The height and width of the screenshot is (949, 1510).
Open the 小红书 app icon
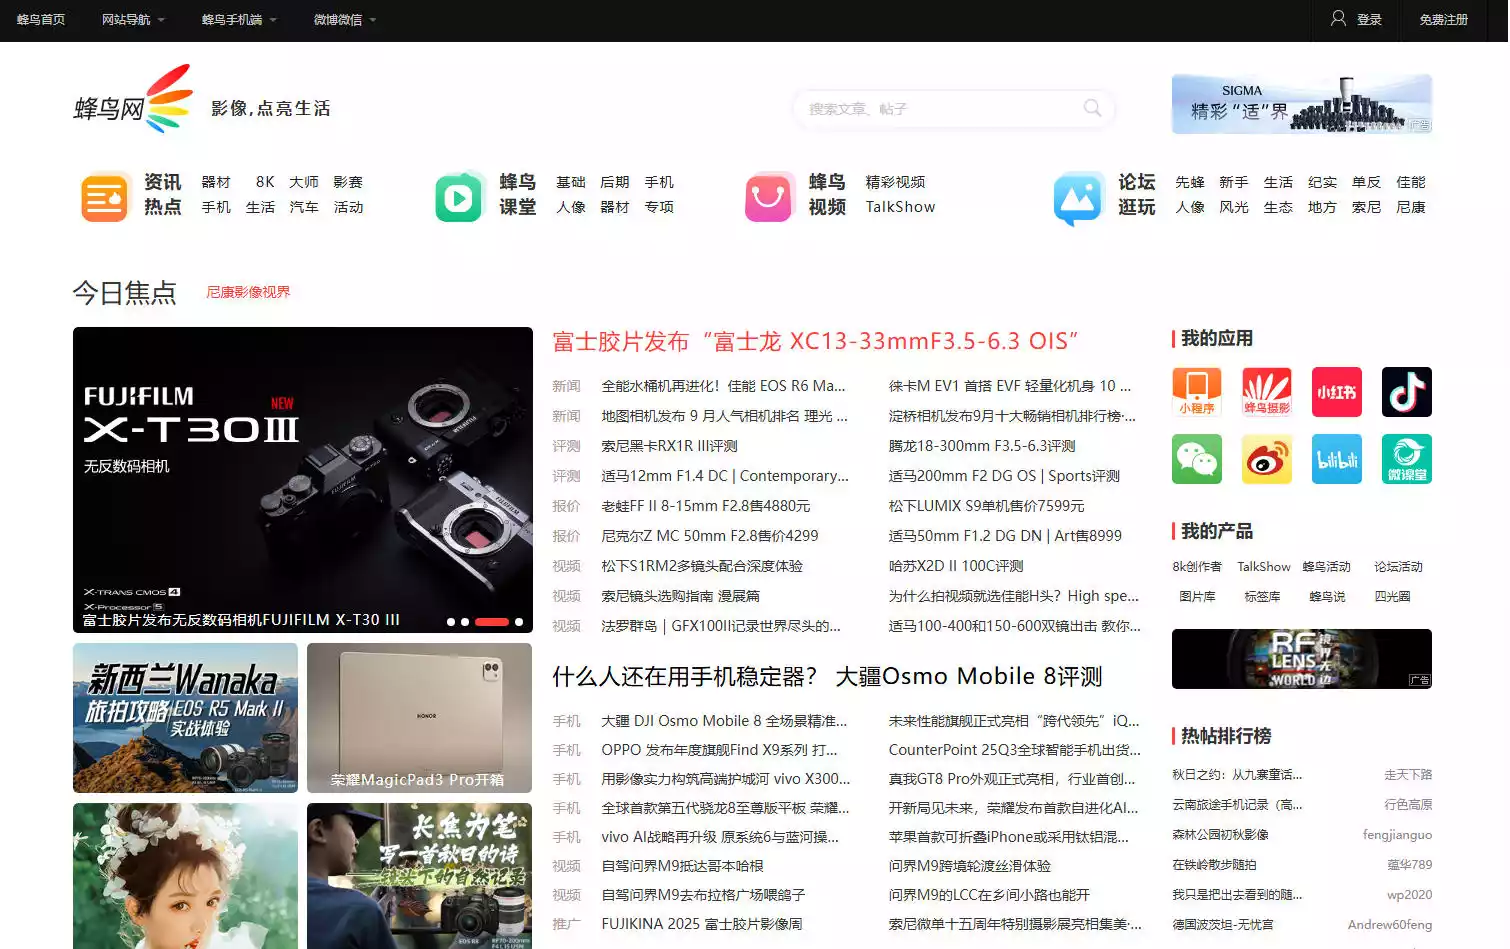point(1337,392)
